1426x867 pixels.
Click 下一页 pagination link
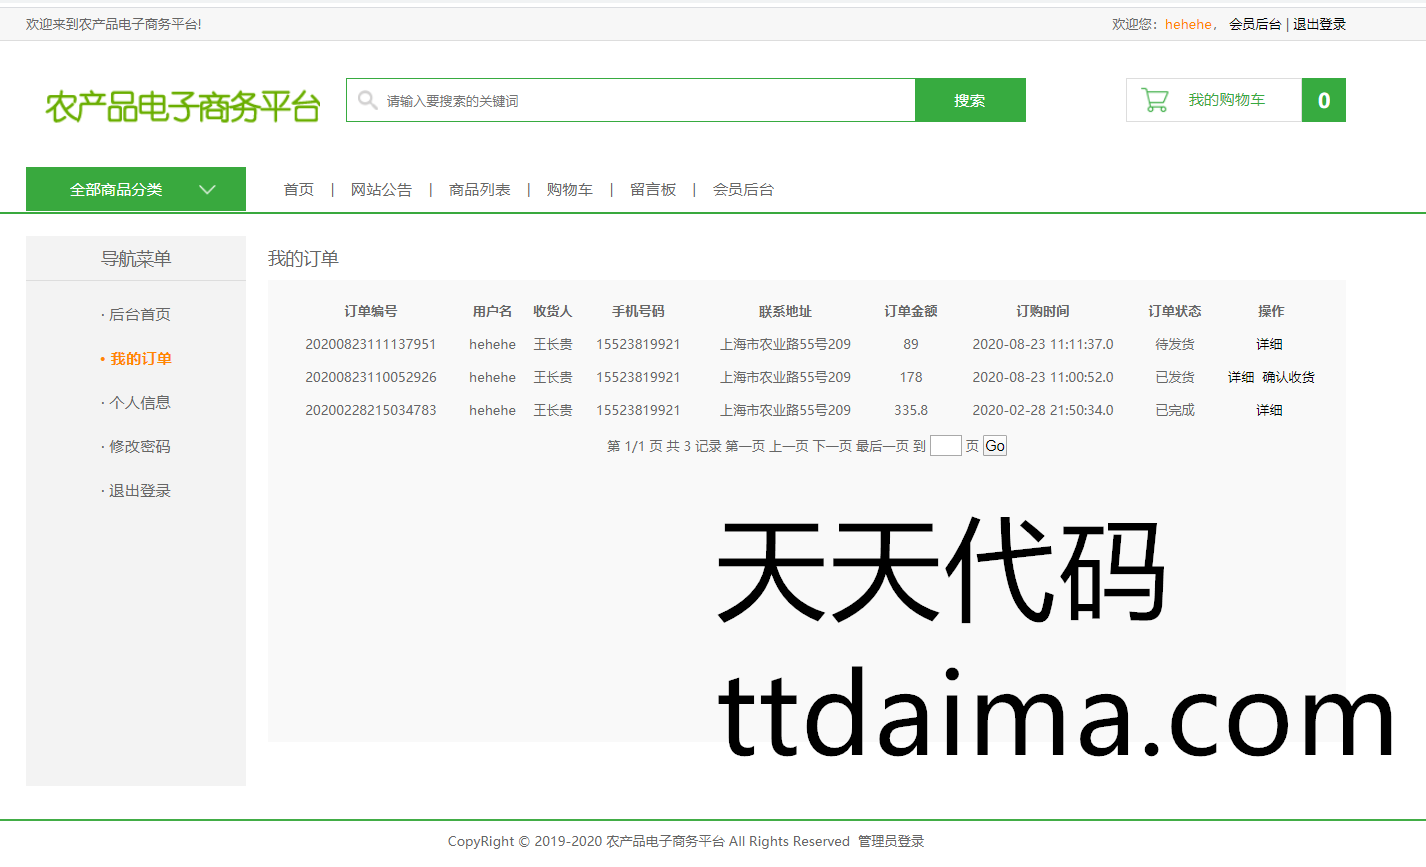click(x=831, y=446)
